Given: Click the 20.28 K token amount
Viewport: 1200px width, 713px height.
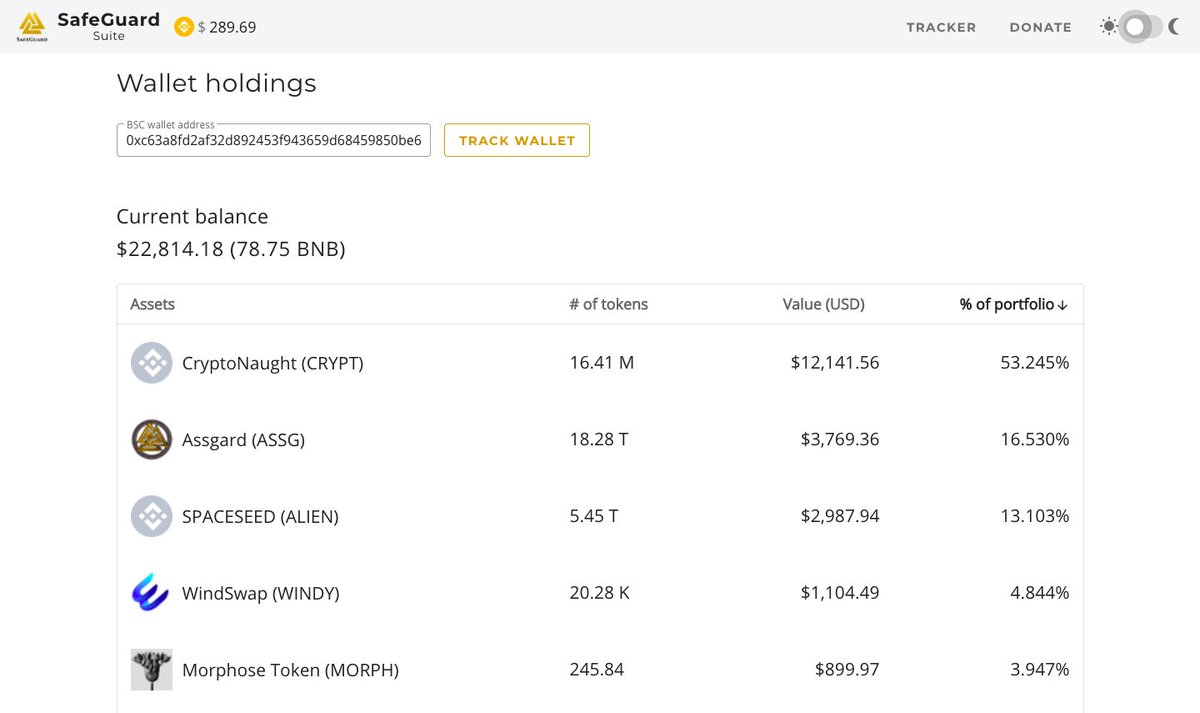Looking at the screenshot, I should tap(600, 593).
